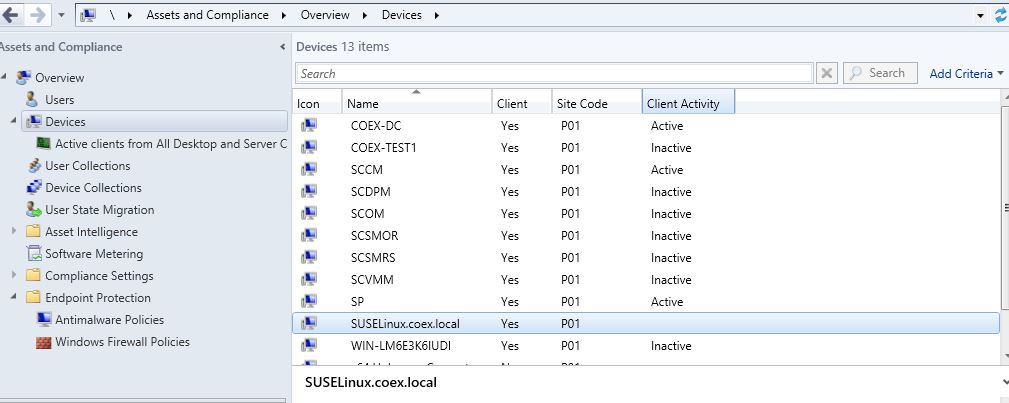Viewport: 1009px width, 403px height.
Task: Sort by the Client column header
Action: 522,104
